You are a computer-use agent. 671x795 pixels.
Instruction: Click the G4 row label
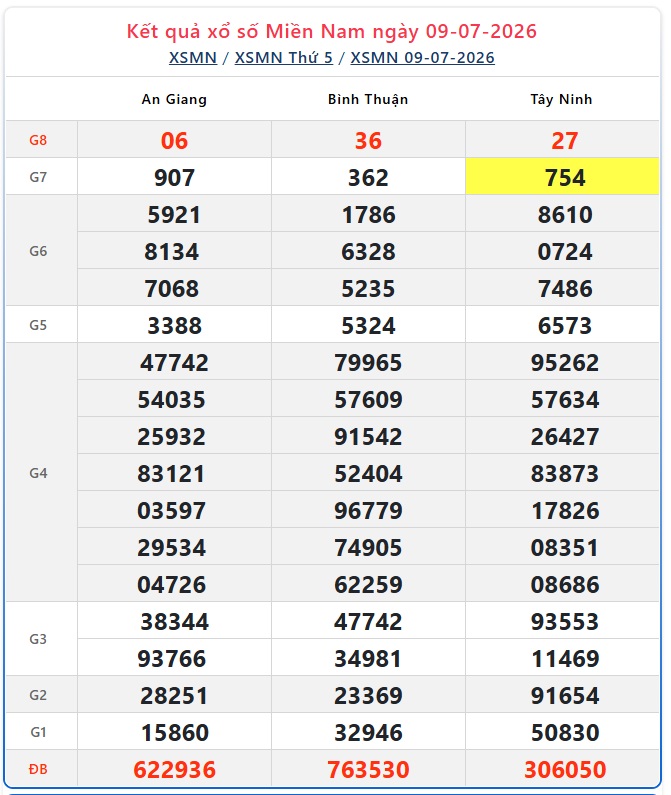pyautogui.click(x=39, y=473)
